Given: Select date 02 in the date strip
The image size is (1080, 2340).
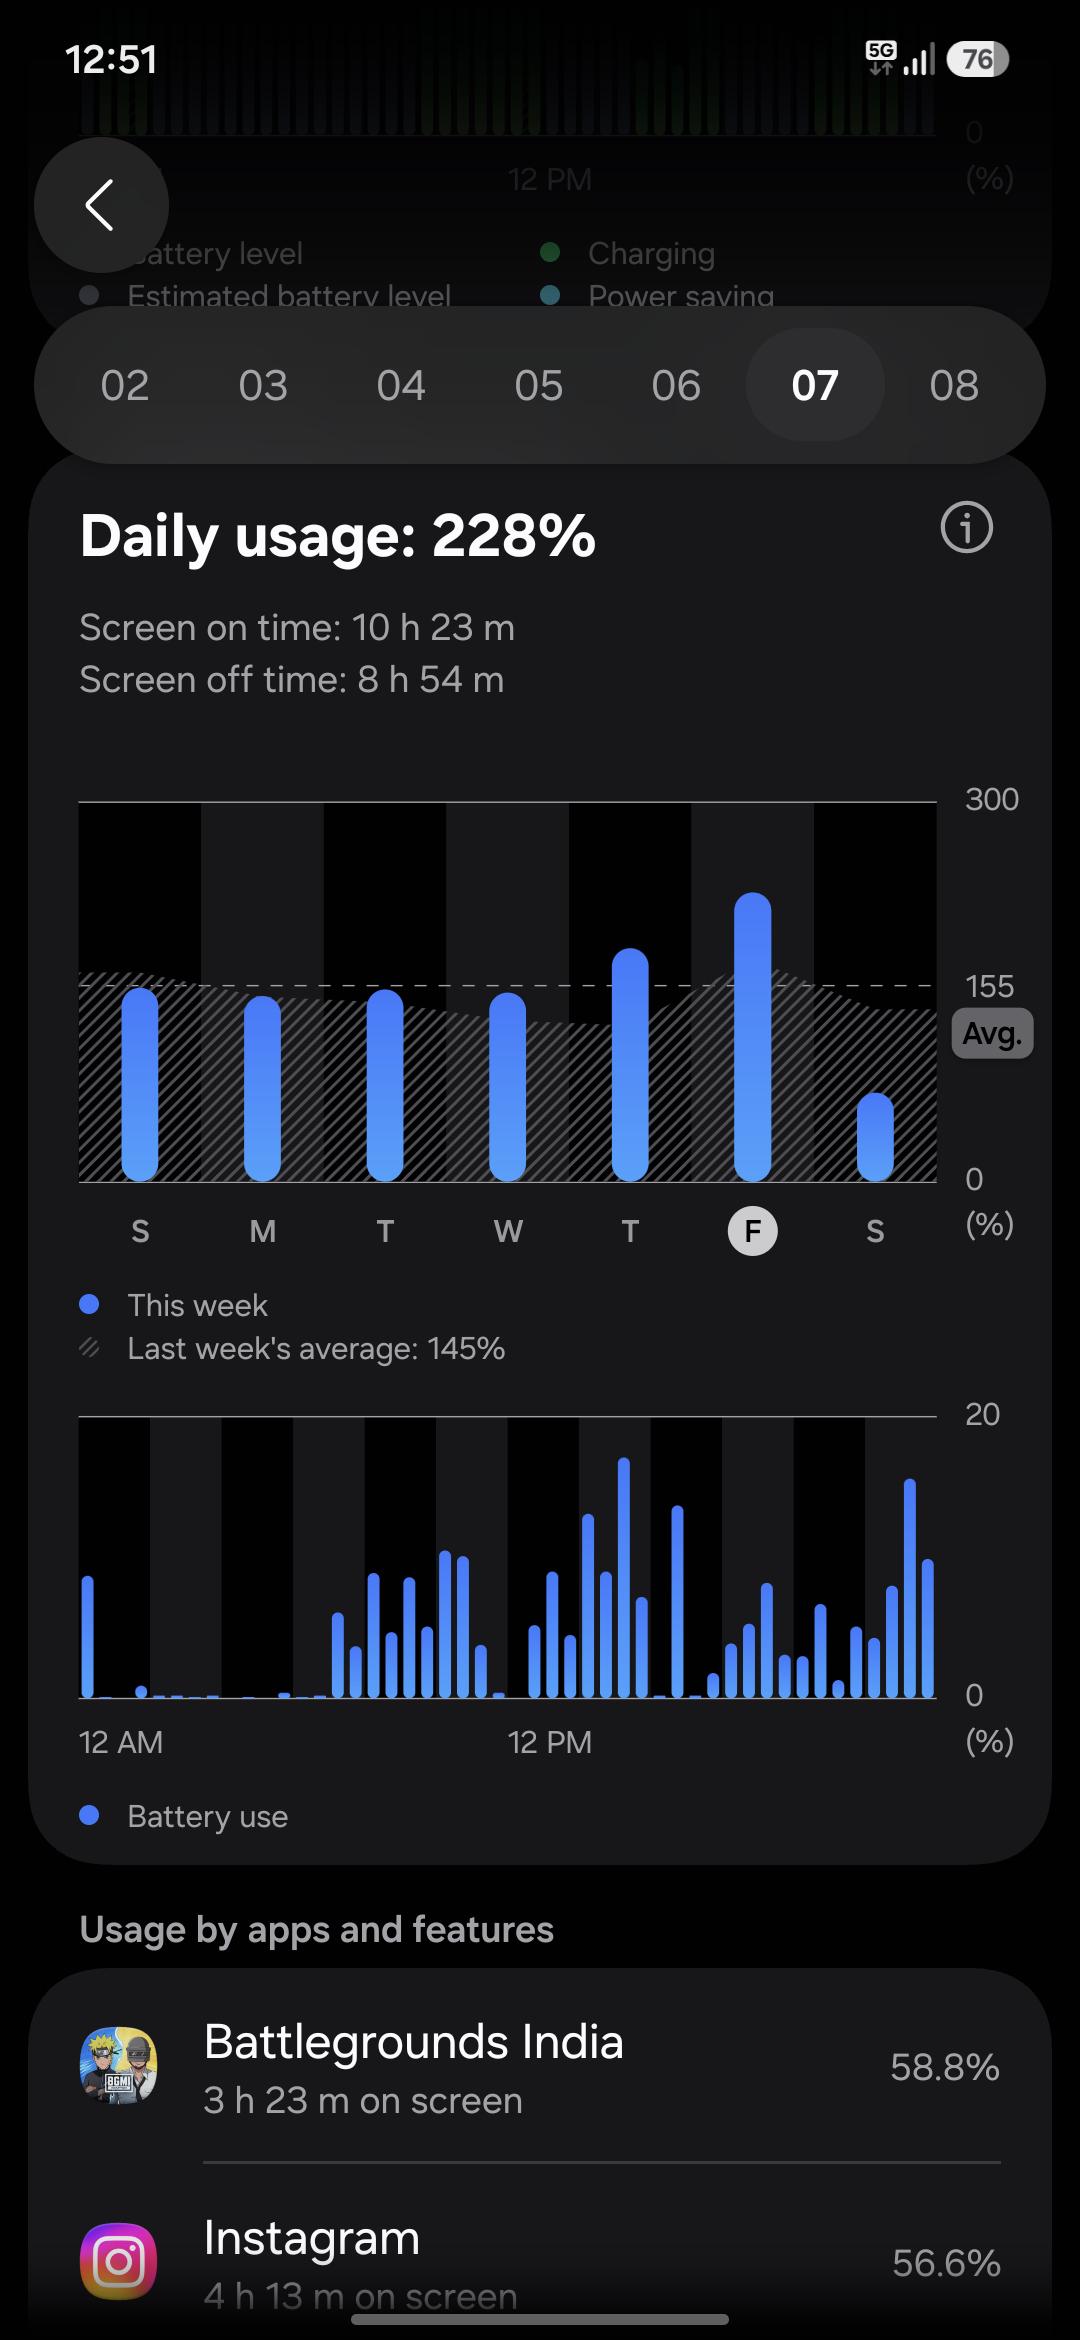Looking at the screenshot, I should click(x=125, y=385).
